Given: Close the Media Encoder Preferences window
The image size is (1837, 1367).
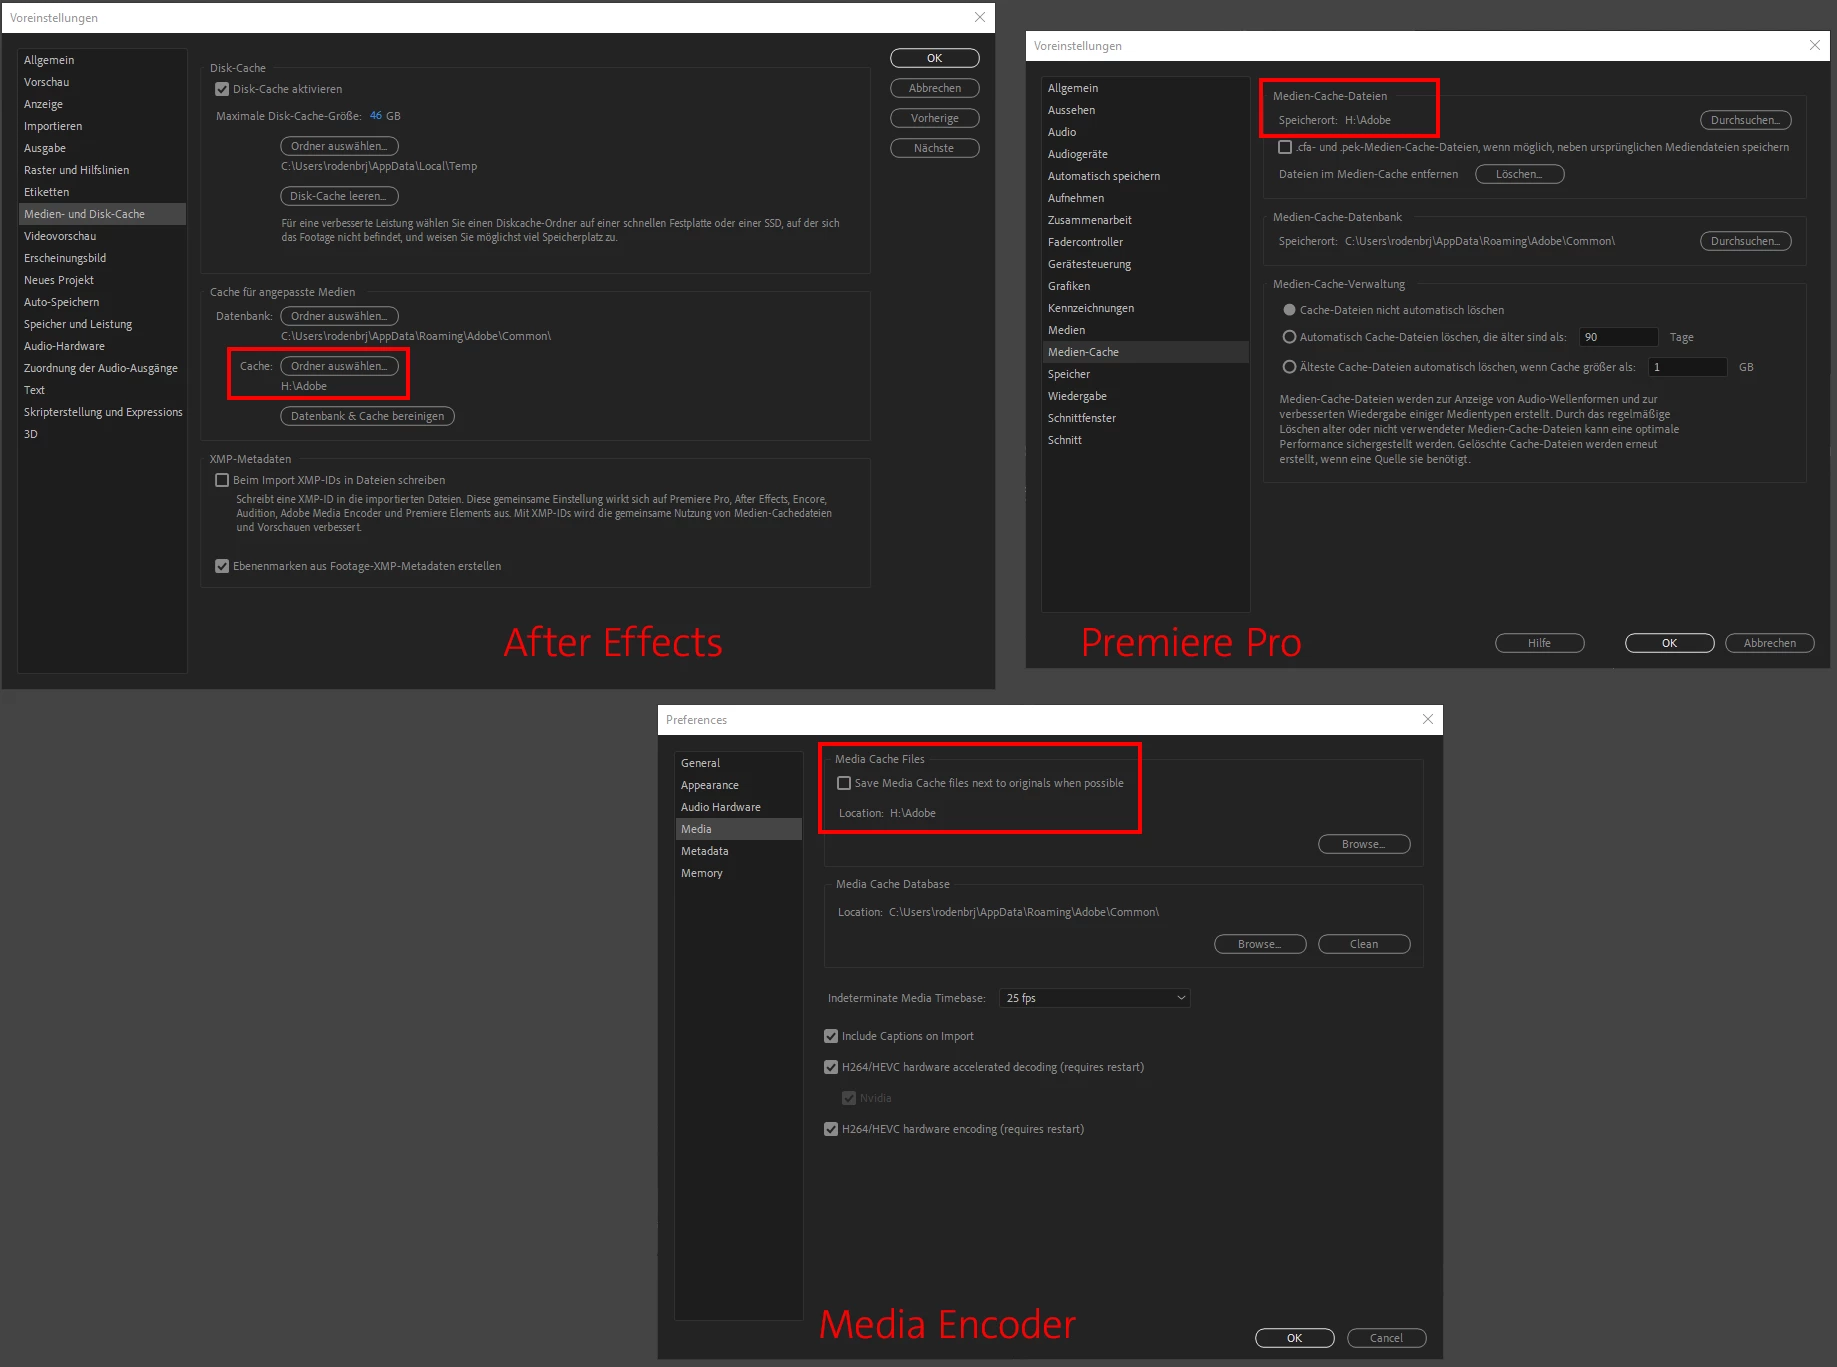Looking at the screenshot, I should click(1428, 719).
